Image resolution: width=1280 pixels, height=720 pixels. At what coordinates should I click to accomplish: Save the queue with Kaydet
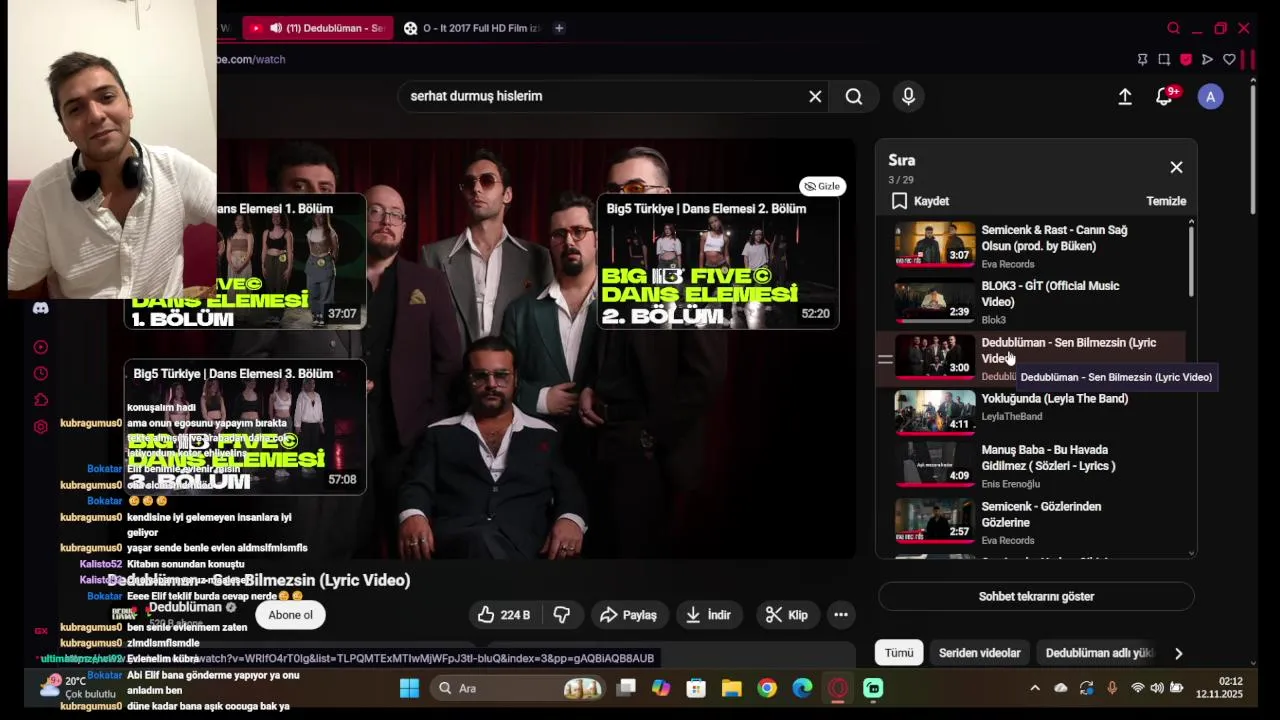[x=920, y=201]
